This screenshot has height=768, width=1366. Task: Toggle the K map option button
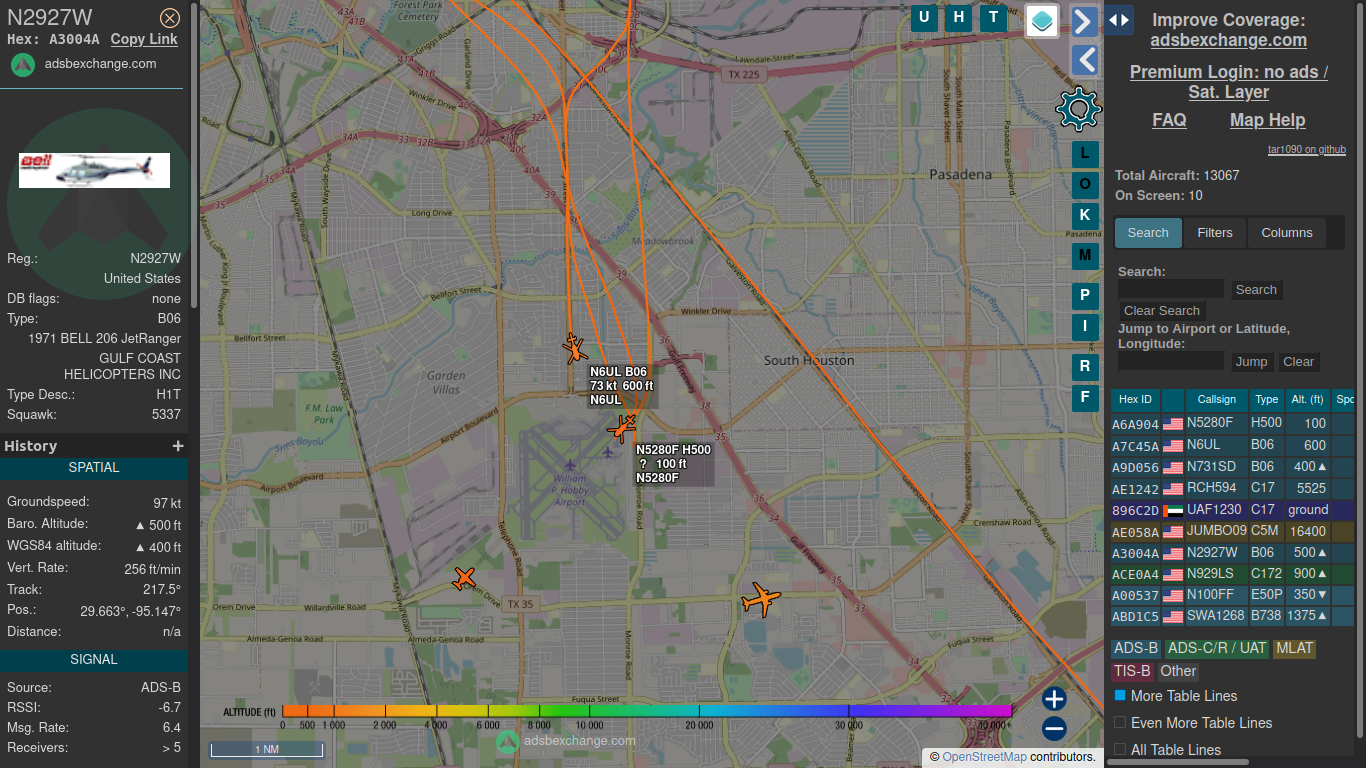(1085, 215)
